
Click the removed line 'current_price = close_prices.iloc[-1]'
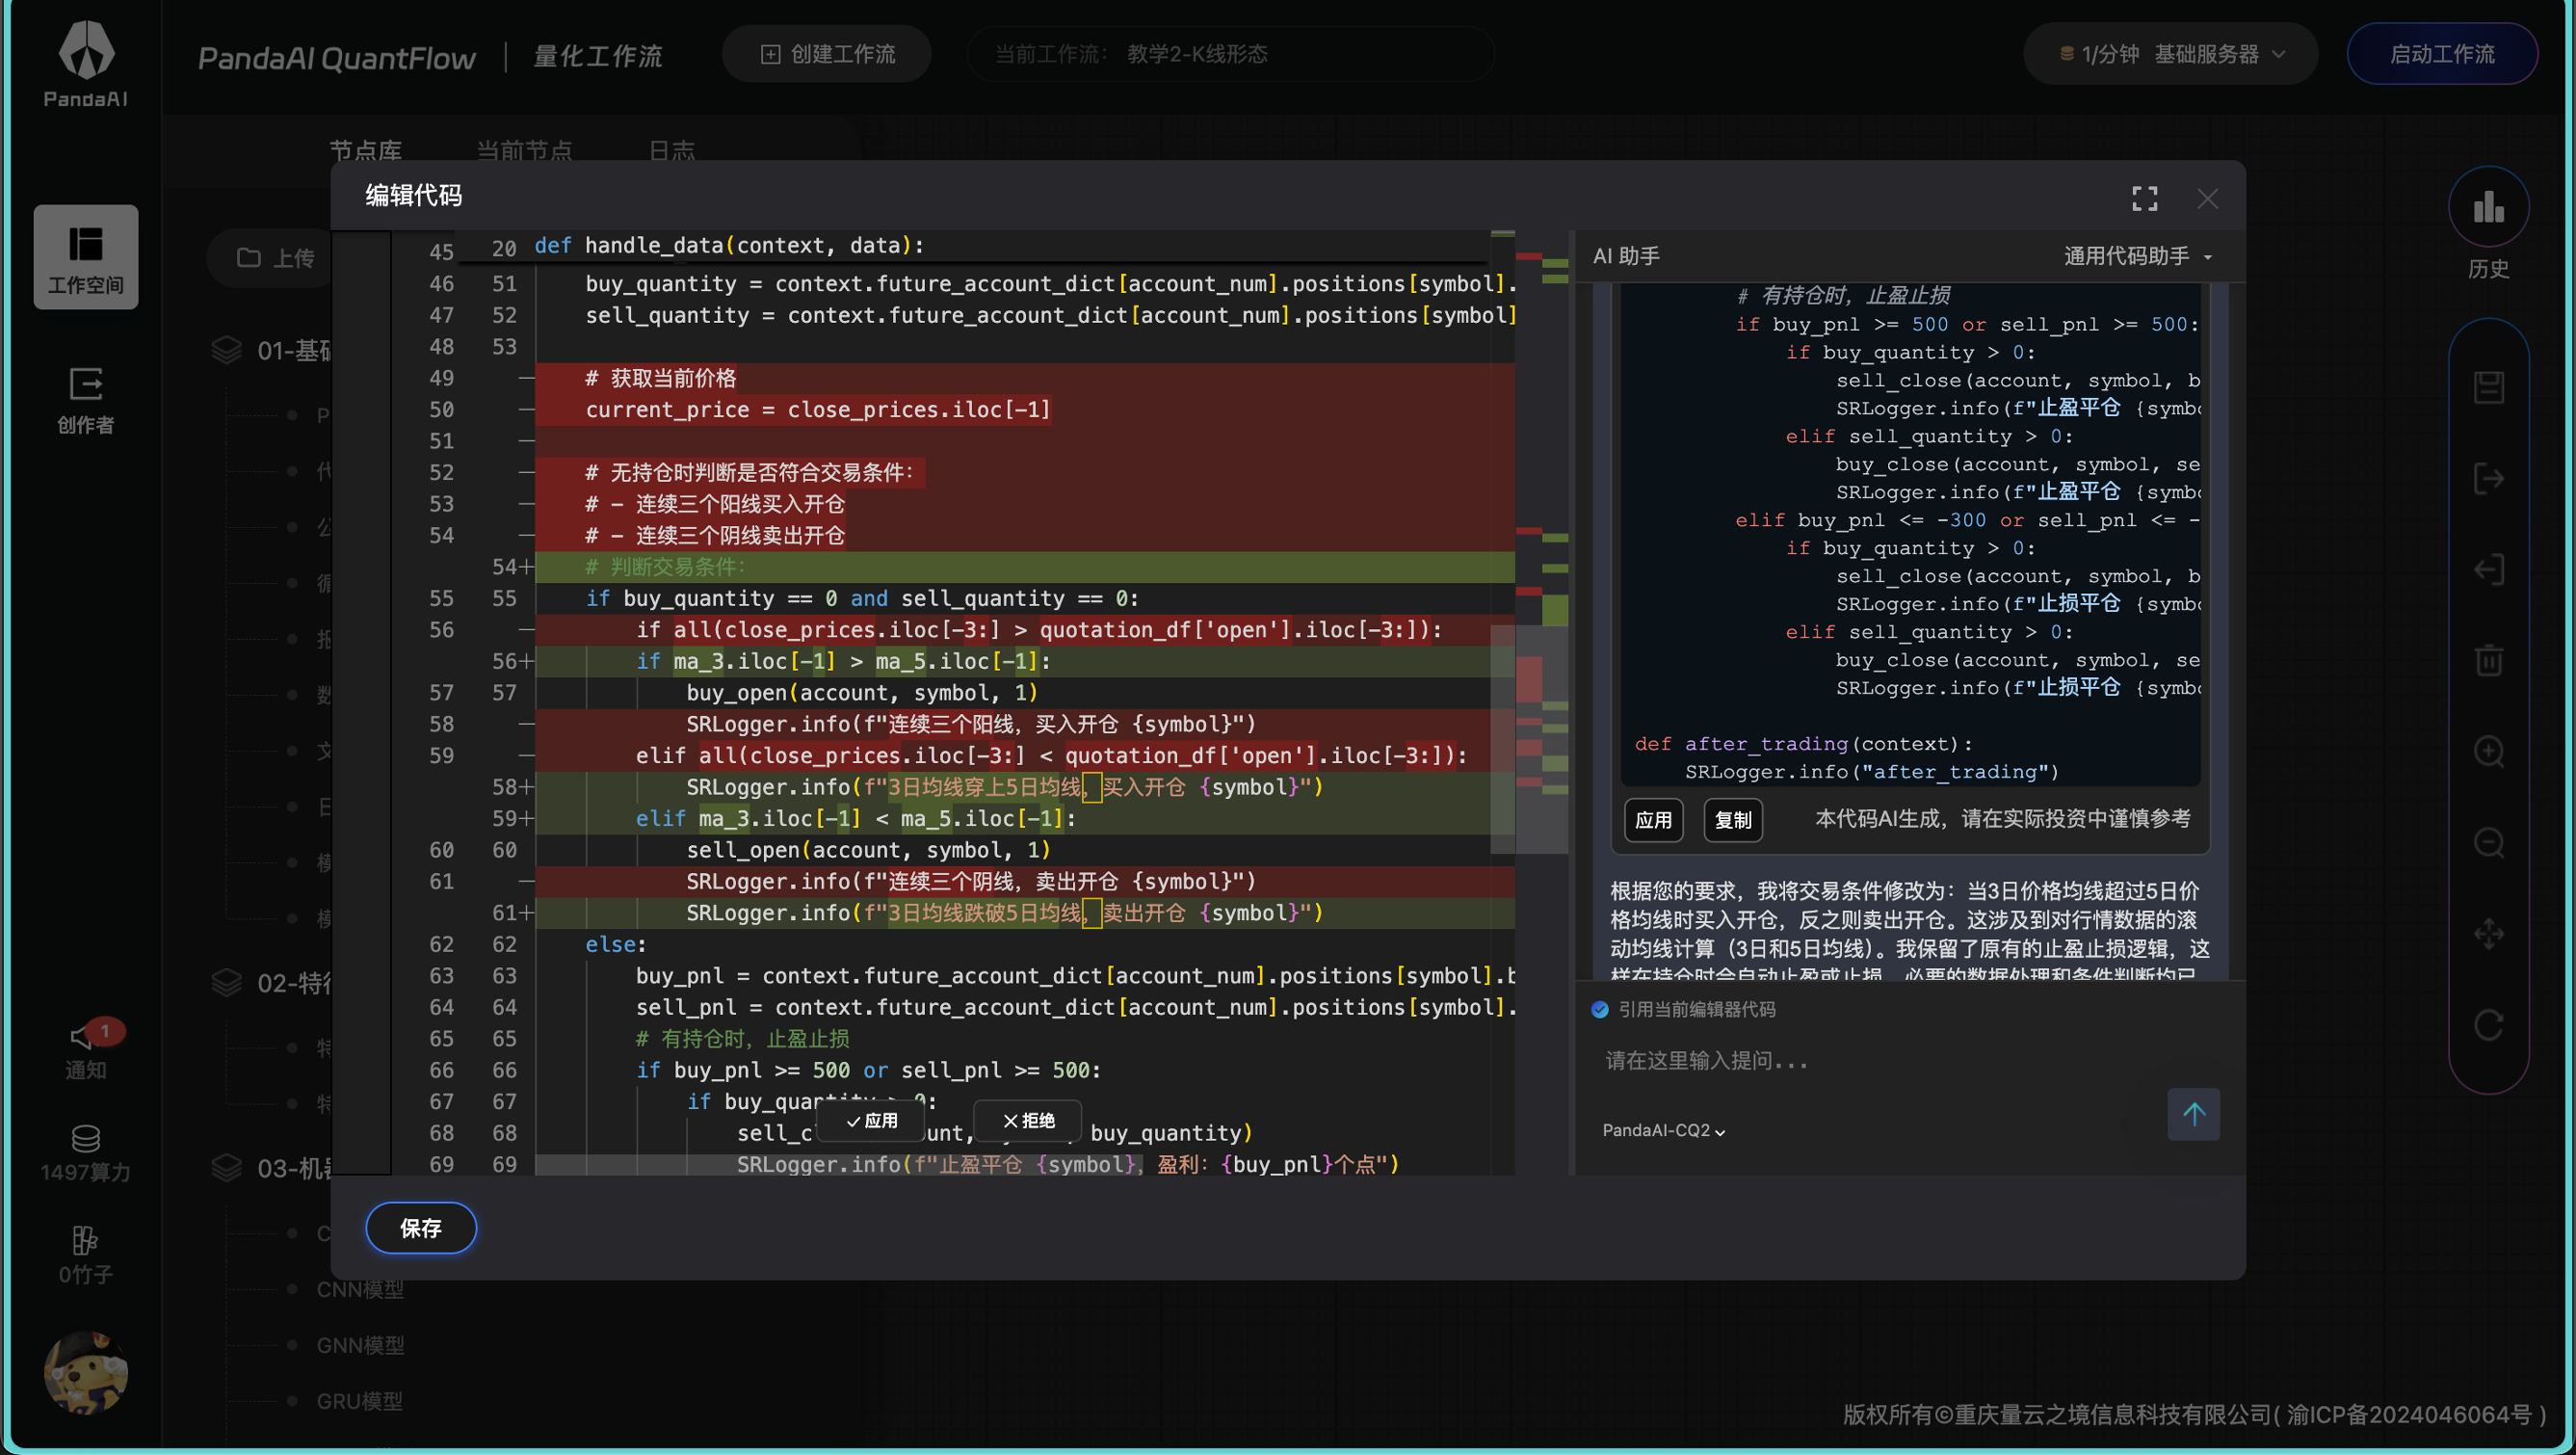(x=818, y=410)
